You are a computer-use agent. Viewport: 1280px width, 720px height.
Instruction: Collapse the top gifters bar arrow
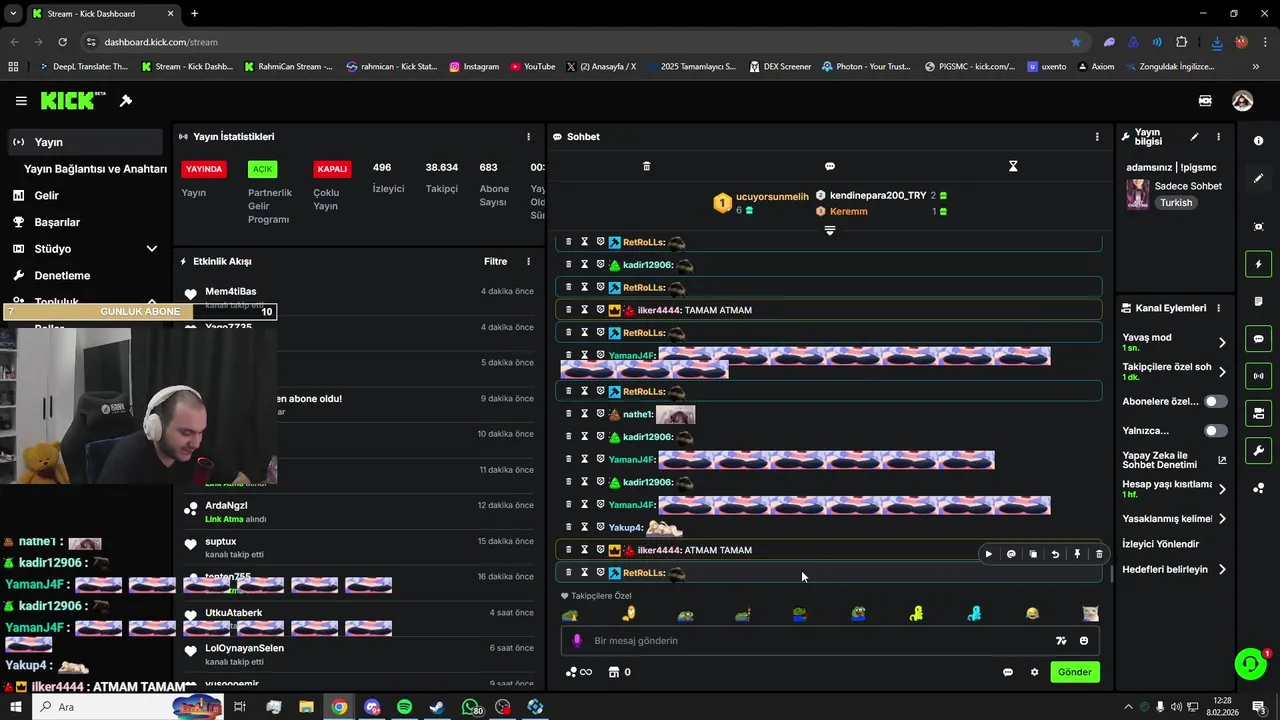click(x=829, y=231)
